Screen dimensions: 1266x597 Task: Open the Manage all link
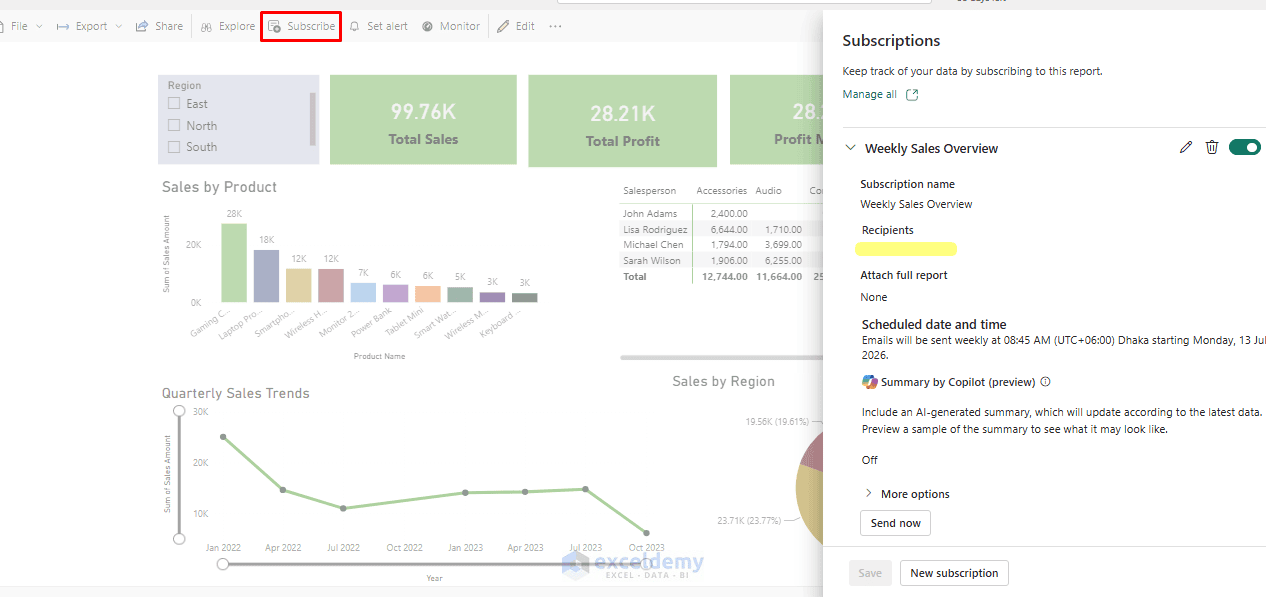tap(869, 94)
